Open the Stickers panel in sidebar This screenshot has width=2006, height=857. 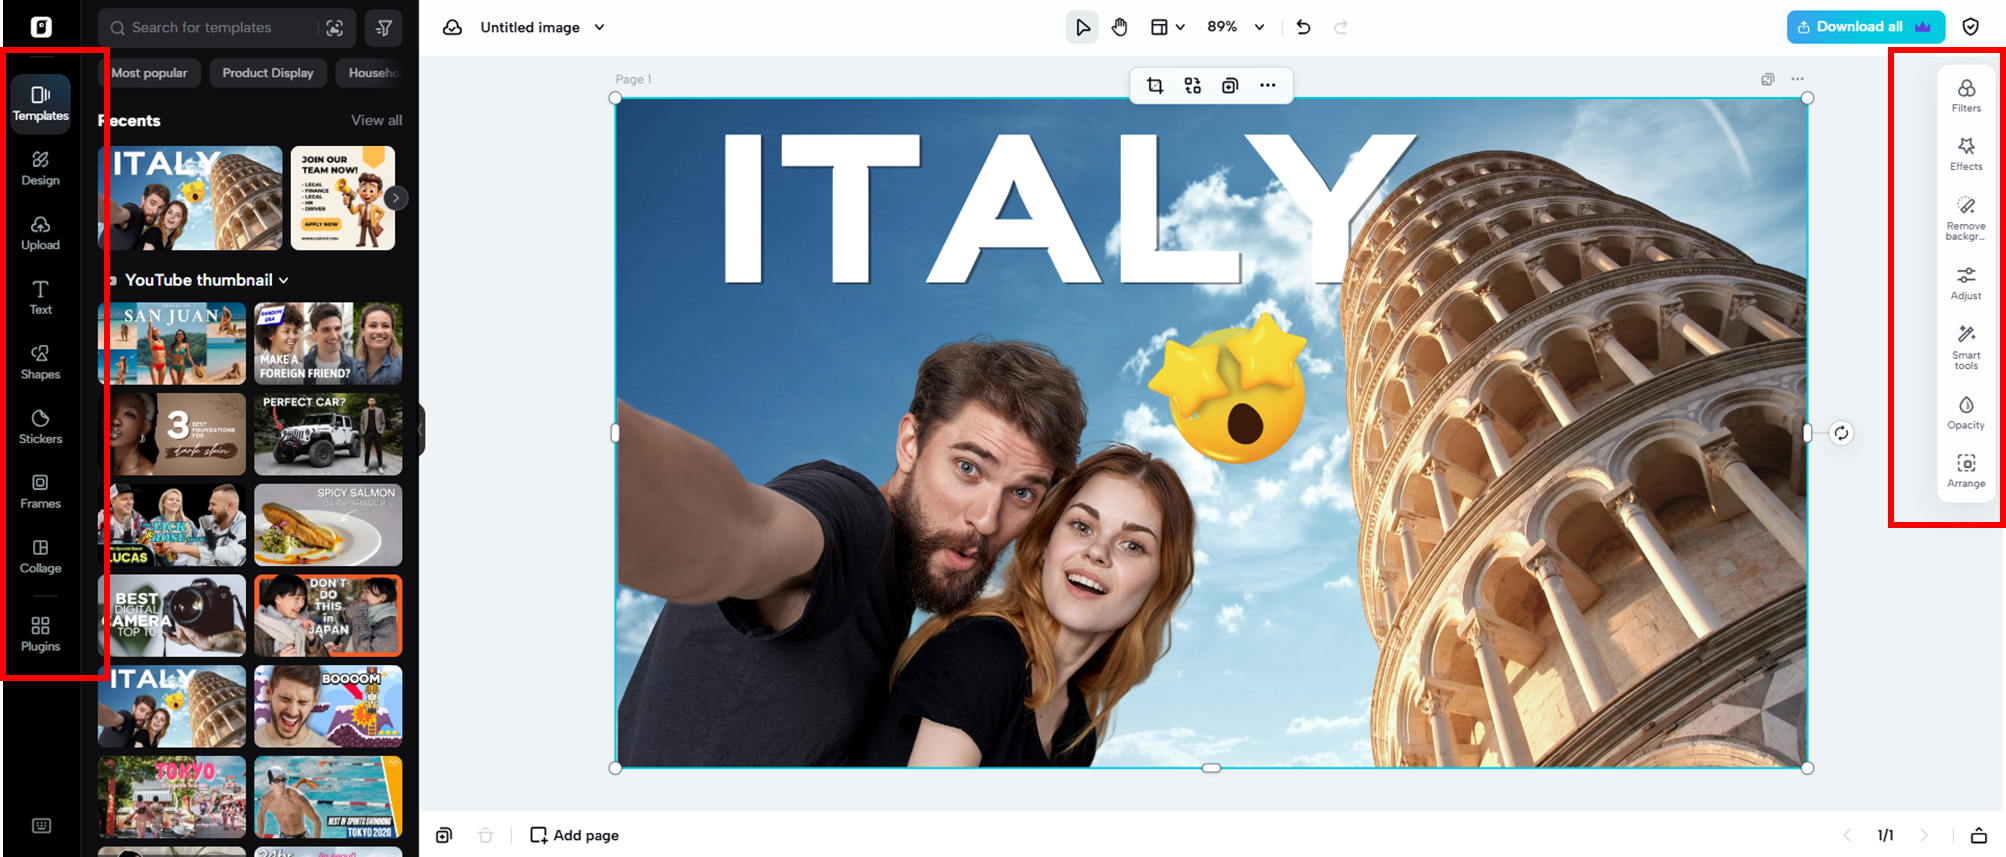click(x=40, y=425)
